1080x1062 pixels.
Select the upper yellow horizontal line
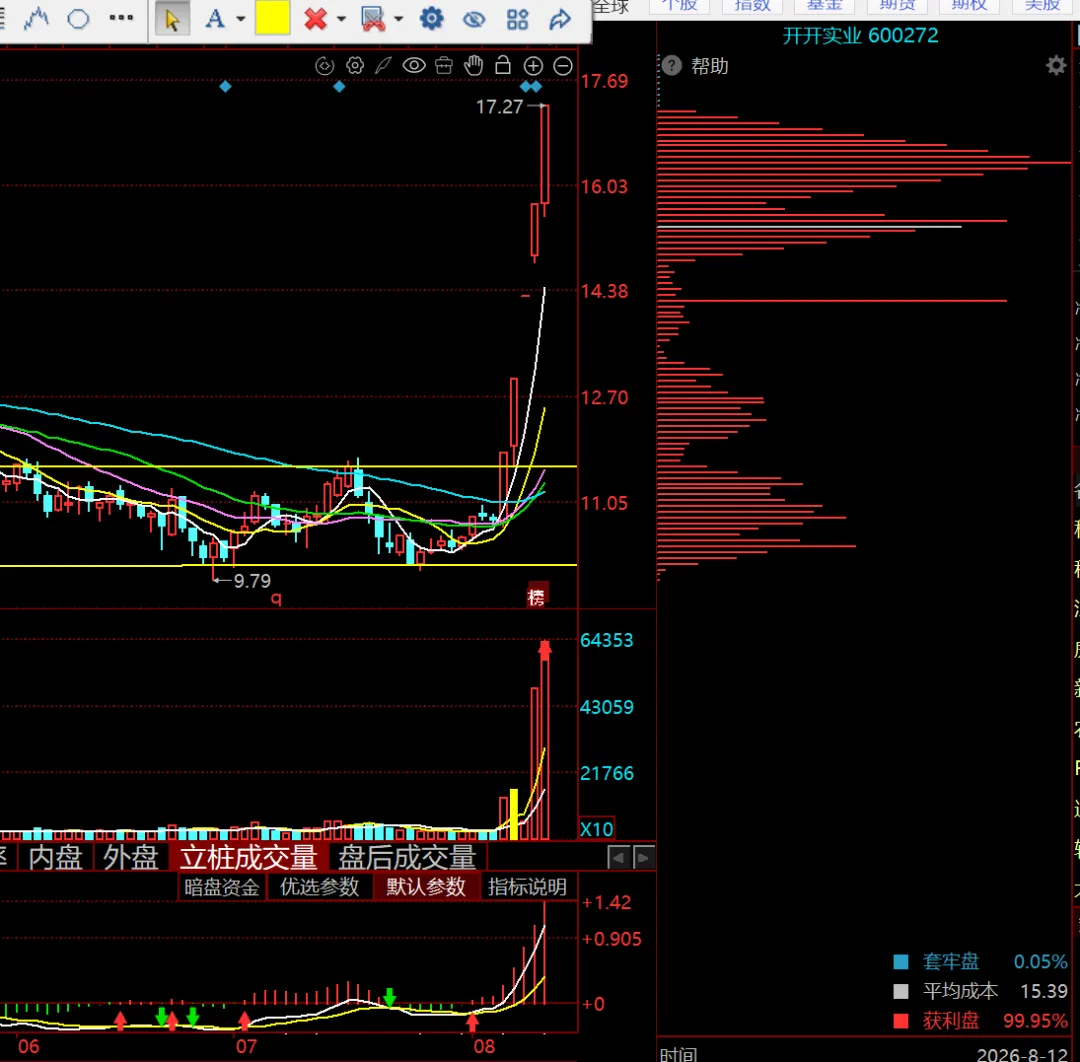tap(288, 467)
